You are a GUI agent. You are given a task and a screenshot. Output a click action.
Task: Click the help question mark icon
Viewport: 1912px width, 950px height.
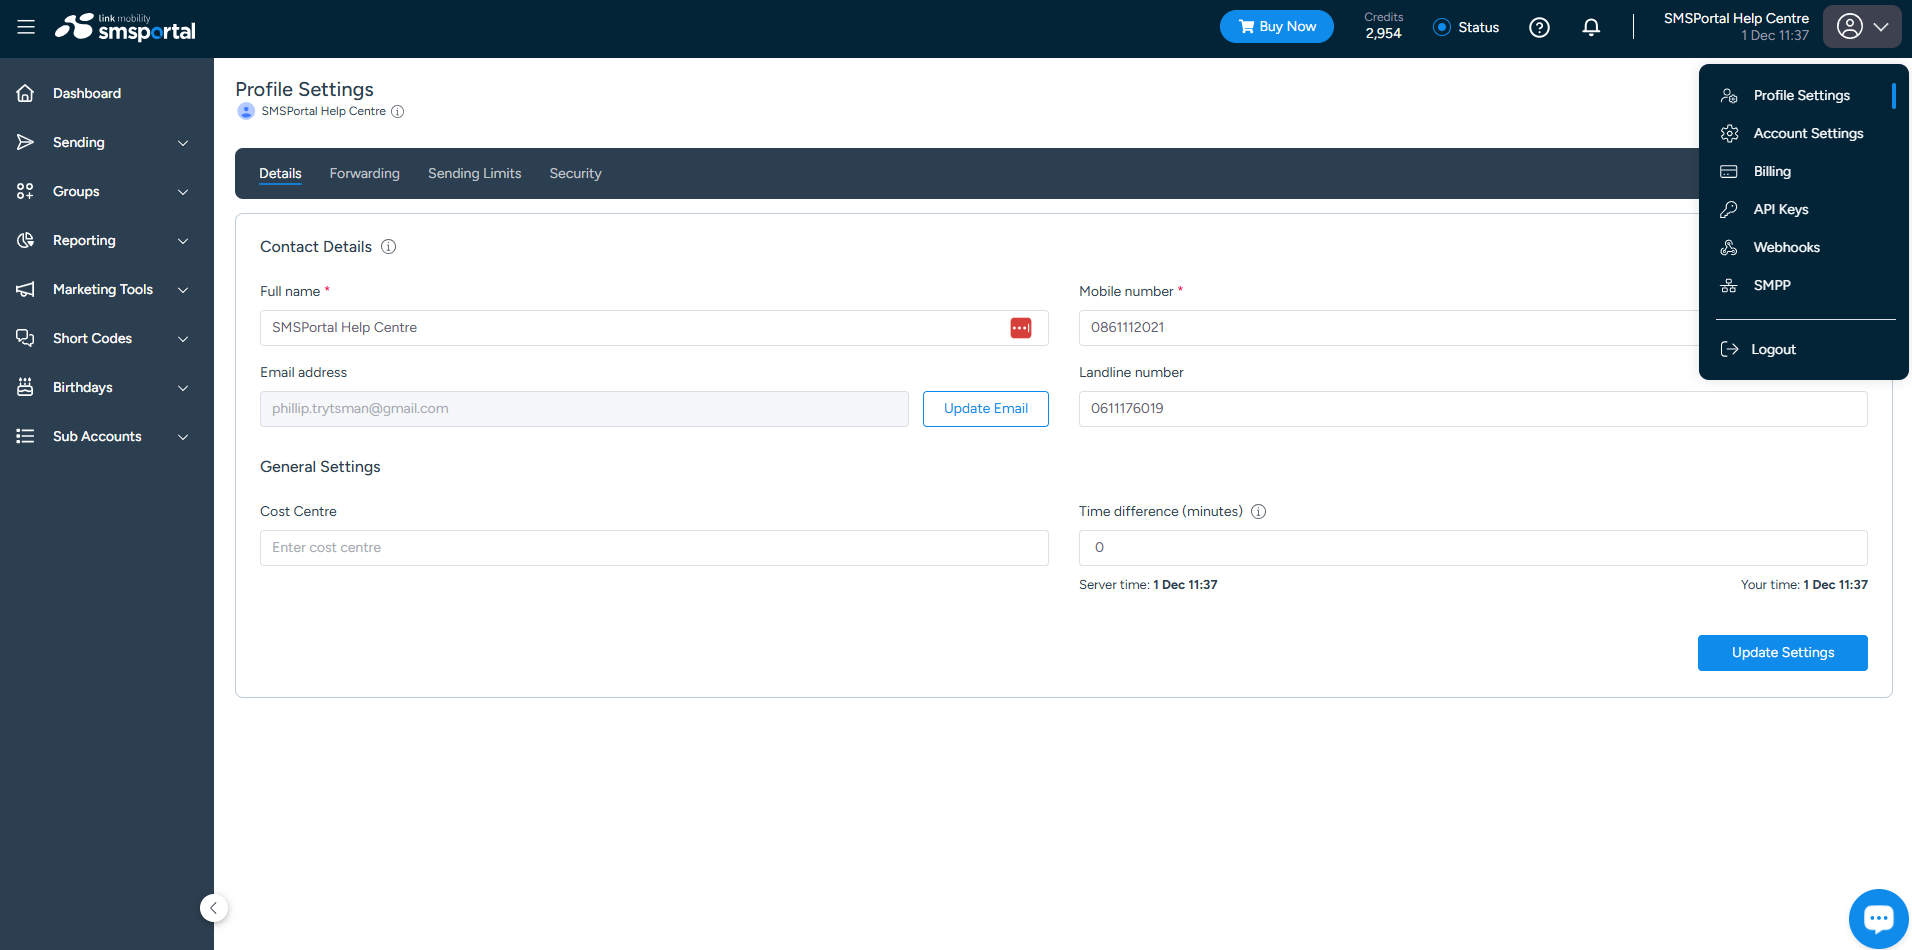pyautogui.click(x=1538, y=27)
